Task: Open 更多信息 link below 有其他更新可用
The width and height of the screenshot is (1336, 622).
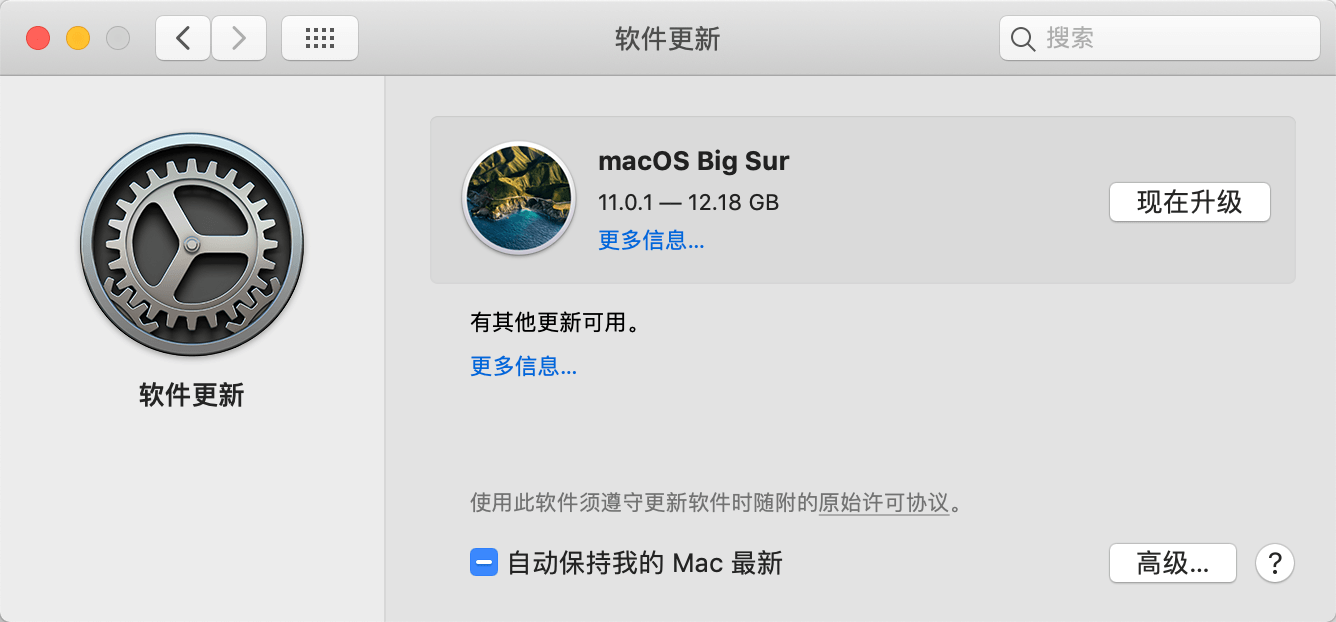Action: click(x=523, y=366)
